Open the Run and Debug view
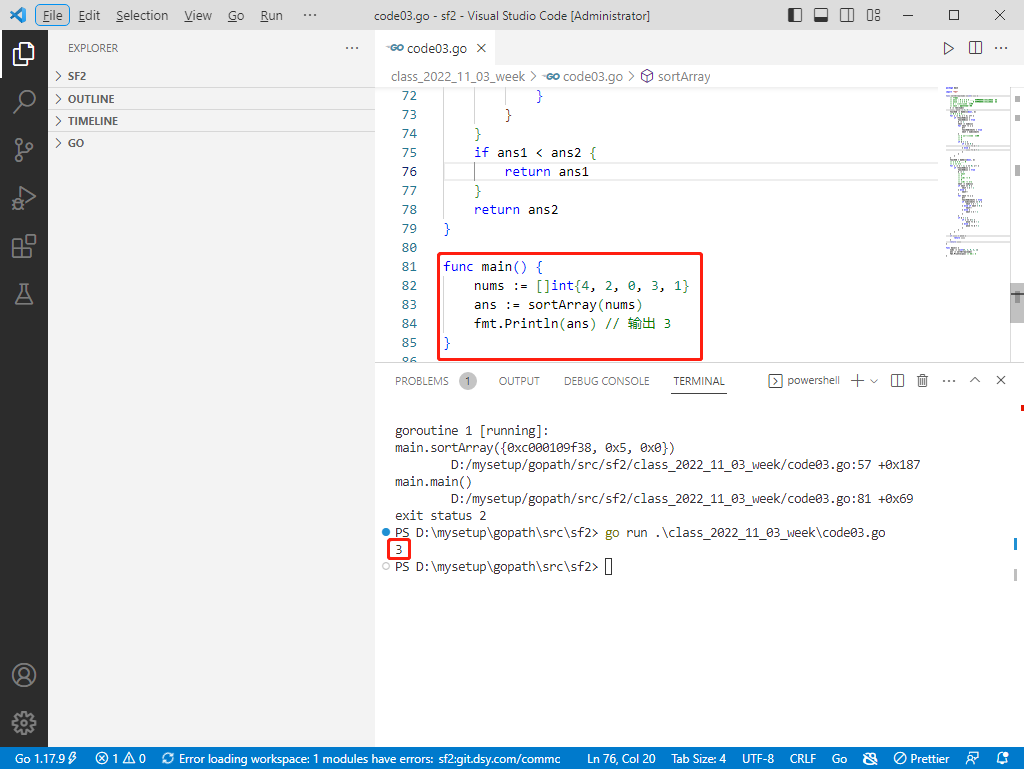Viewport: 1024px width, 769px height. pyautogui.click(x=24, y=198)
